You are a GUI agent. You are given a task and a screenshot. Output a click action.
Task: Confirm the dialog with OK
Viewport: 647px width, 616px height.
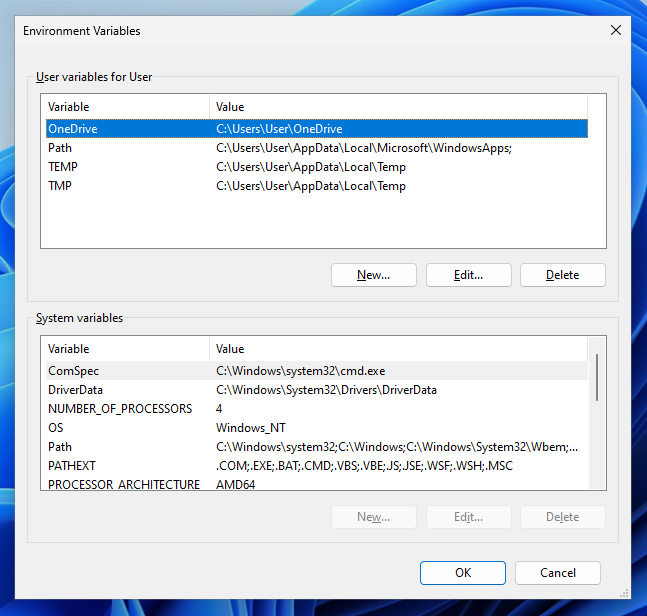[463, 573]
